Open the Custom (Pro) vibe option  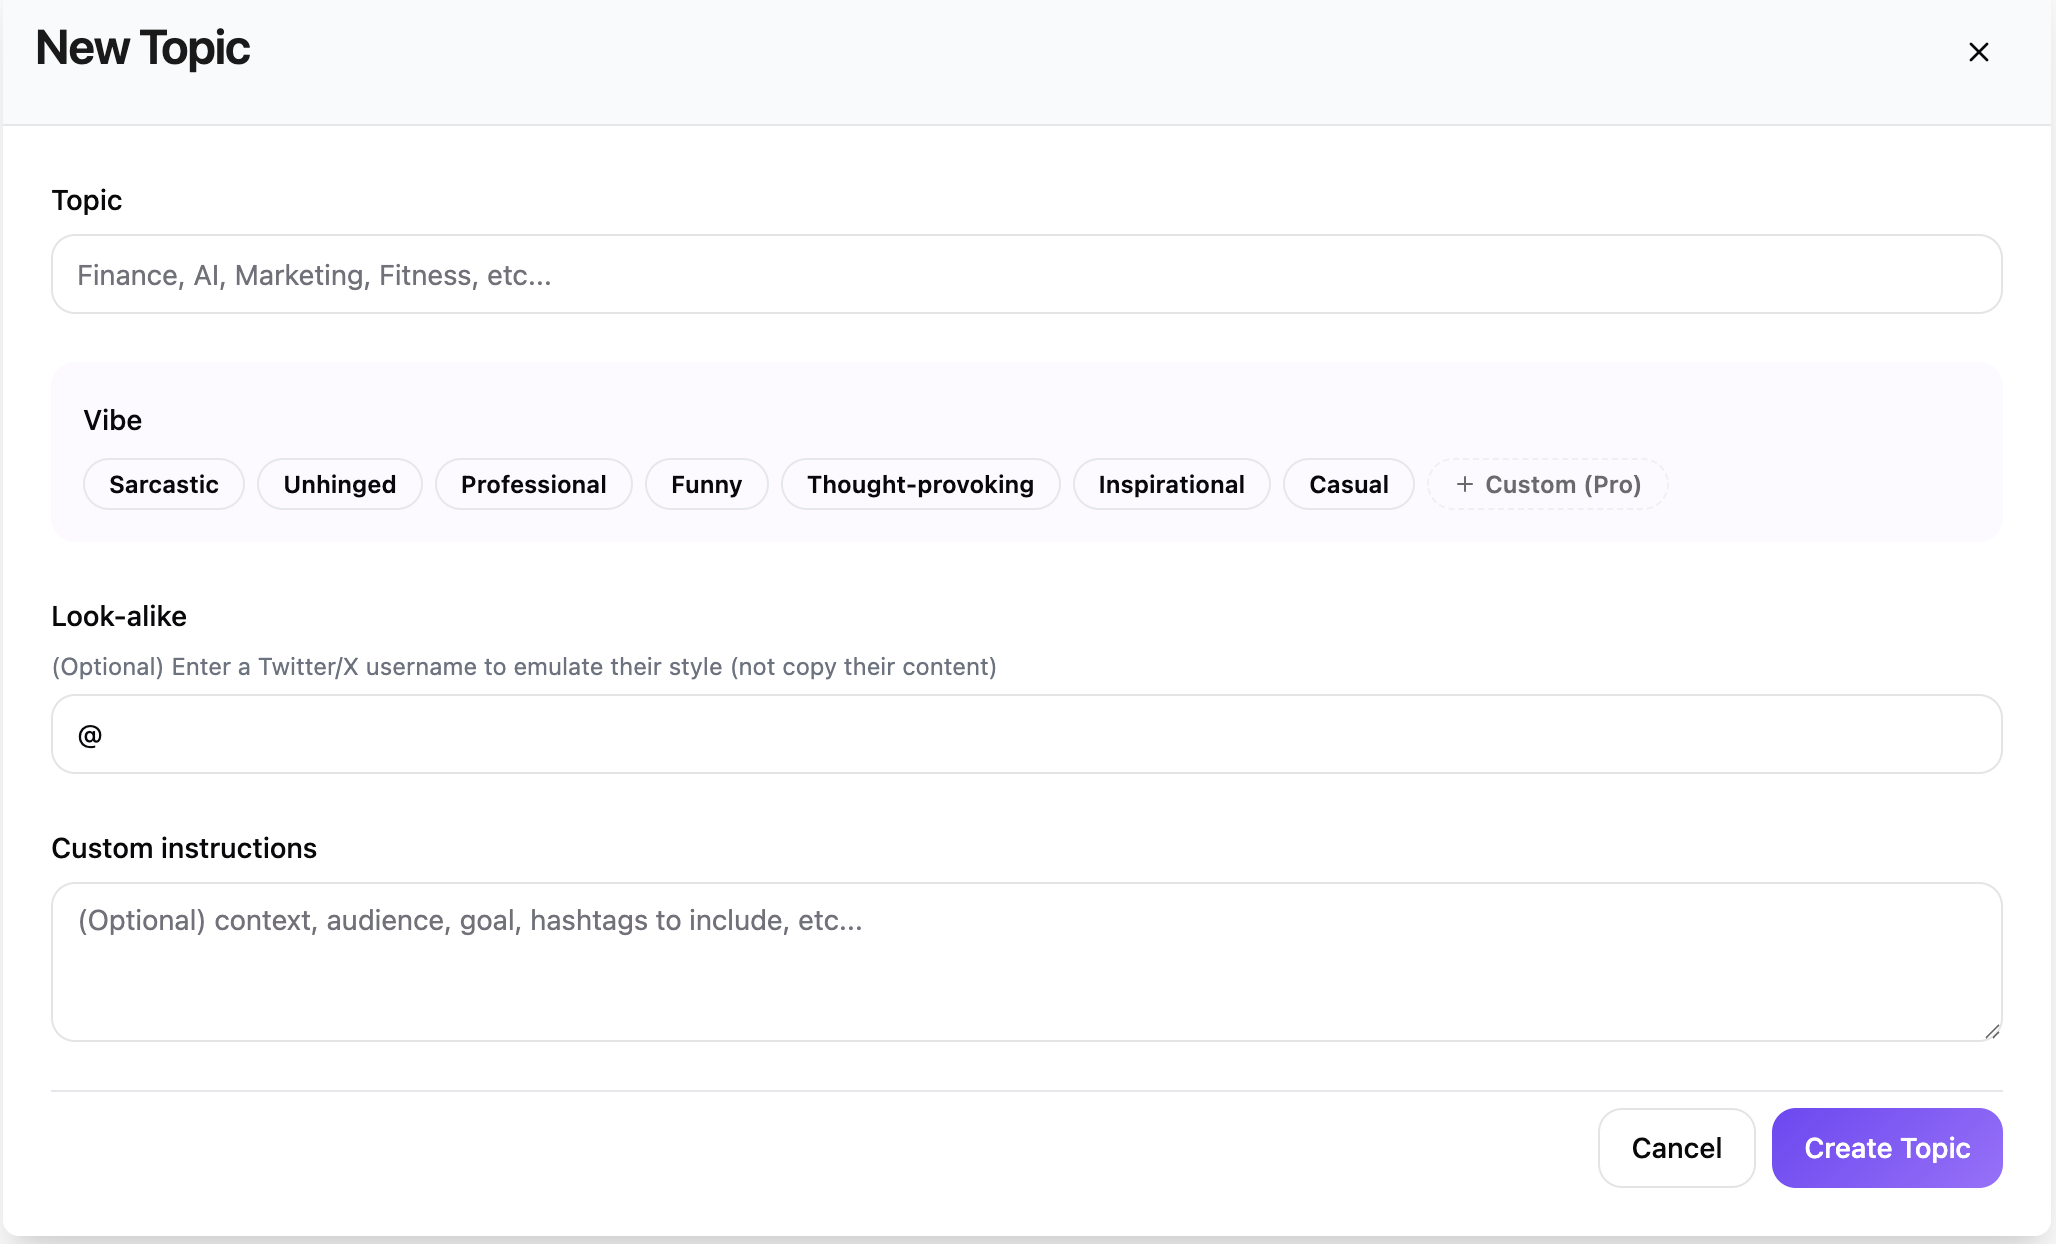[1546, 484]
